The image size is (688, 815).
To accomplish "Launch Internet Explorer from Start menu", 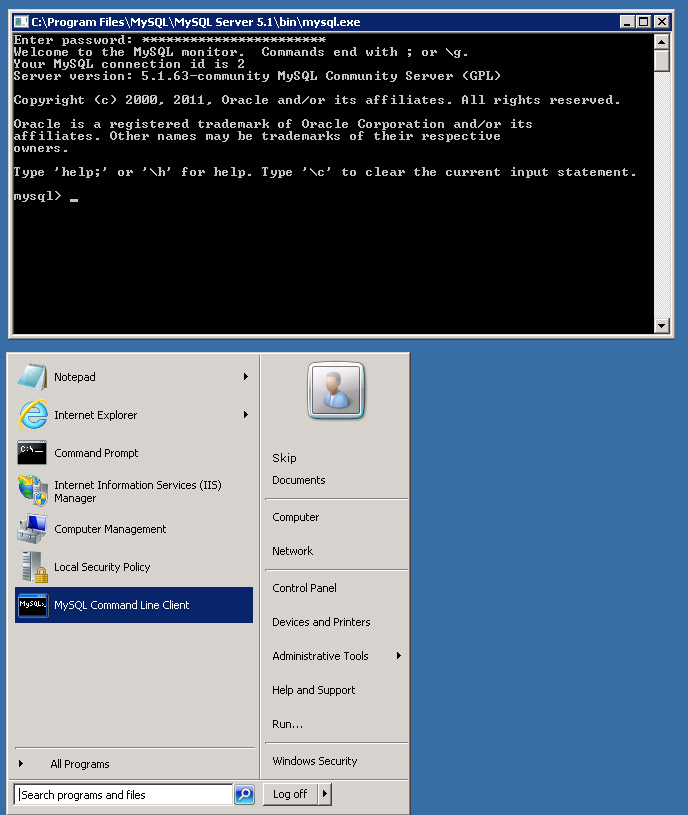I will 134,415.
